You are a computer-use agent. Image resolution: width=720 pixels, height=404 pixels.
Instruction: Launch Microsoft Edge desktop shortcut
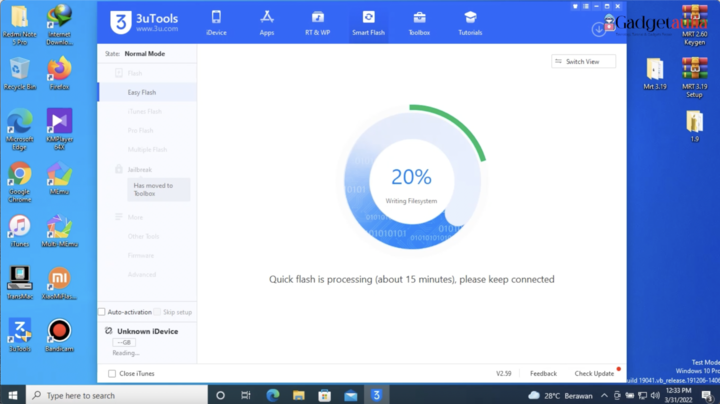tap(20, 130)
